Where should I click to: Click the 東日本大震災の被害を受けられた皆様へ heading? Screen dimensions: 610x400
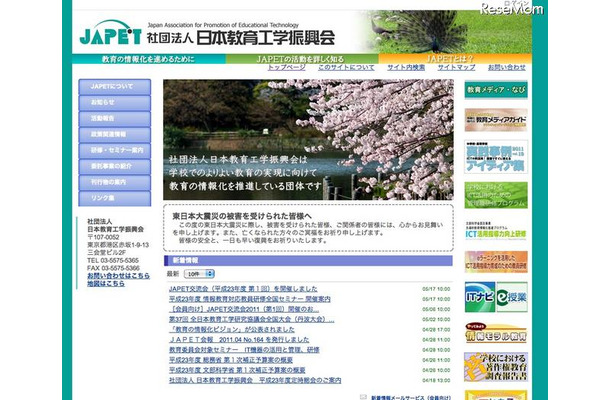[x=242, y=216]
